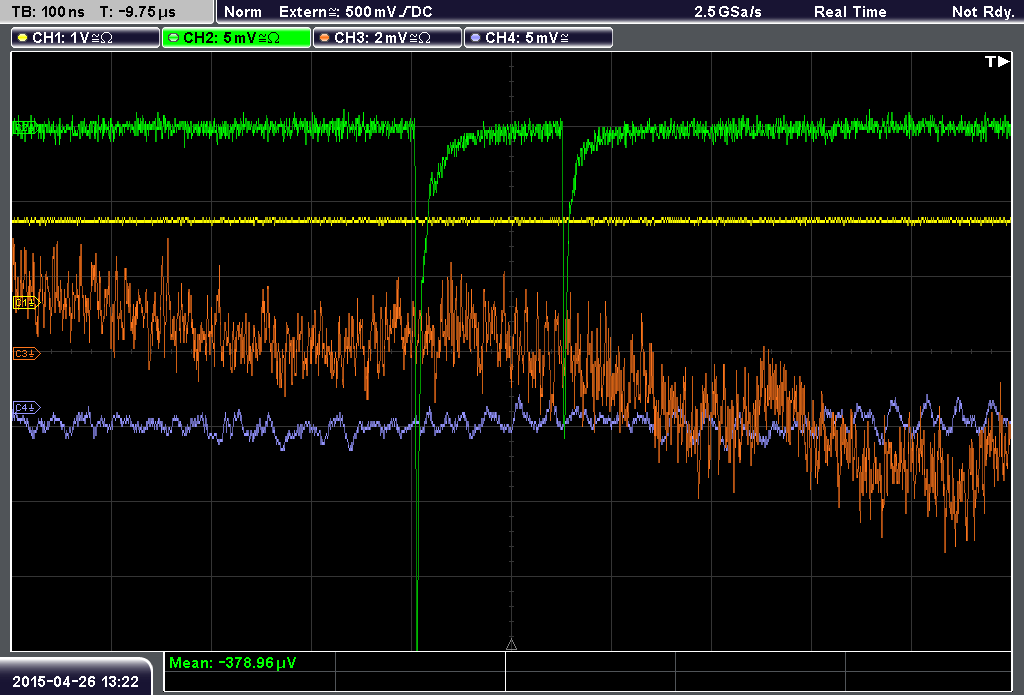This screenshot has width=1024, height=695.
Task: Click the Real Time acquisition mode label
Action: (x=850, y=12)
